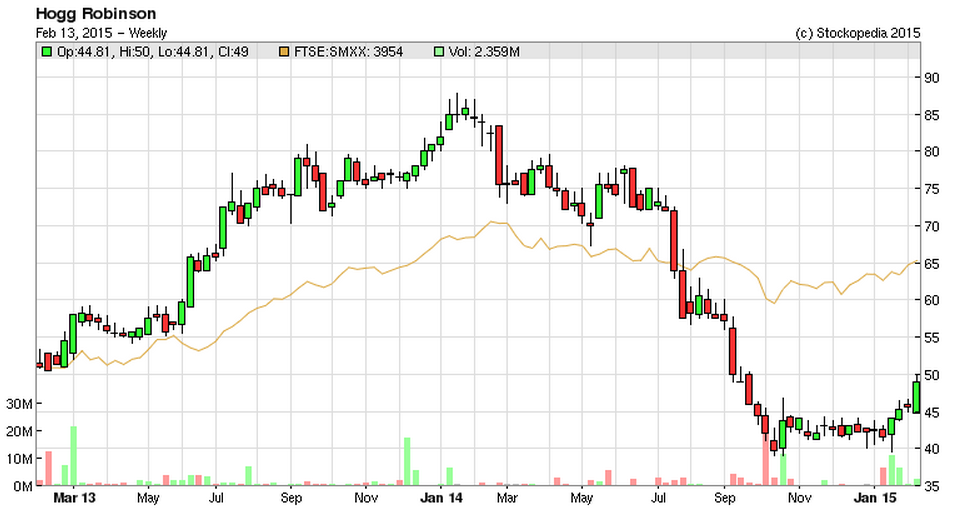The width and height of the screenshot is (954, 526).
Task: Click the '30M' volume axis label
Action: coord(19,404)
